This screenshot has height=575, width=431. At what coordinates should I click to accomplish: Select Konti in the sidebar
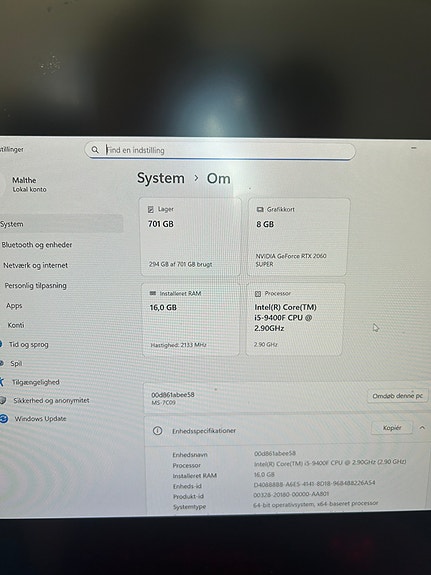click(x=16, y=325)
